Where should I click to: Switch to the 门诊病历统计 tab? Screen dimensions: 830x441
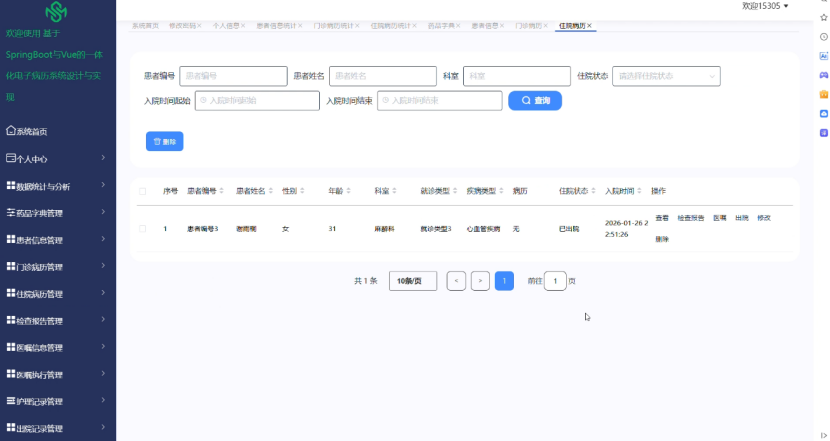[x=333, y=25]
